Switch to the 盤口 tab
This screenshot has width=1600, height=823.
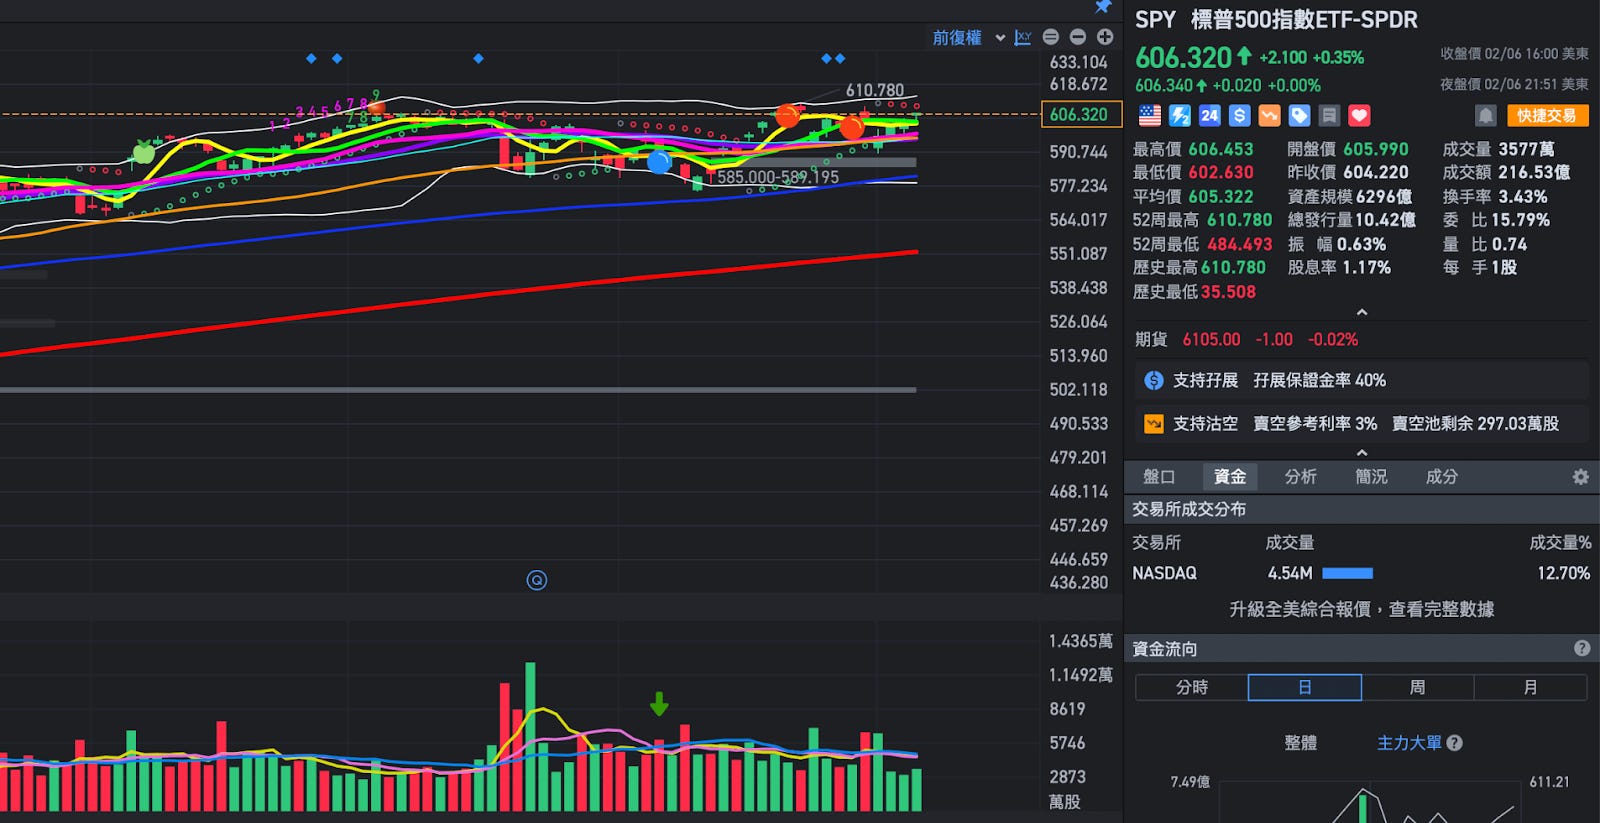point(1159,477)
